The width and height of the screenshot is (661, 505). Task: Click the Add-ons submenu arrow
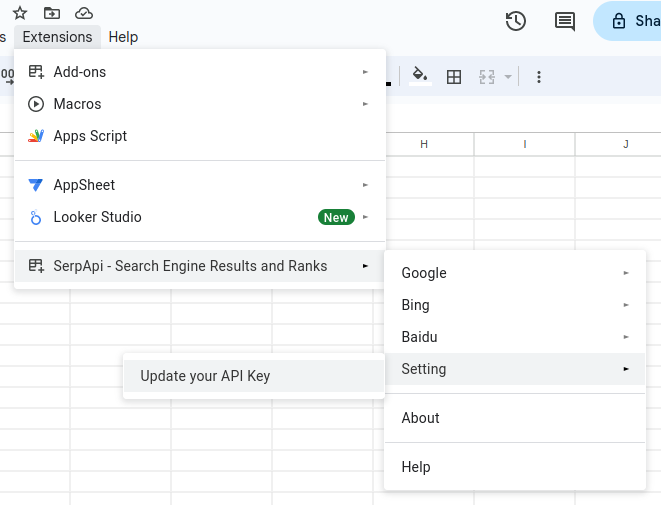click(365, 72)
